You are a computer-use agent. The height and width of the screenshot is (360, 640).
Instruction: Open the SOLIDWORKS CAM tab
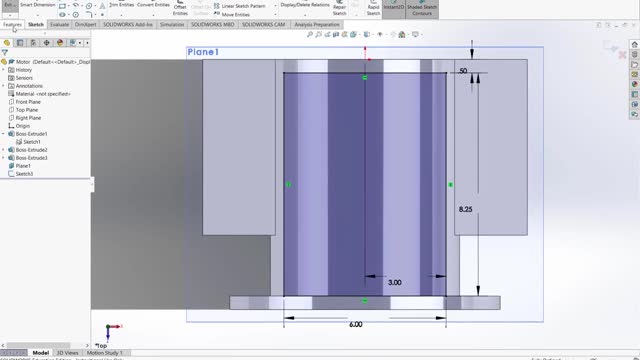264,24
